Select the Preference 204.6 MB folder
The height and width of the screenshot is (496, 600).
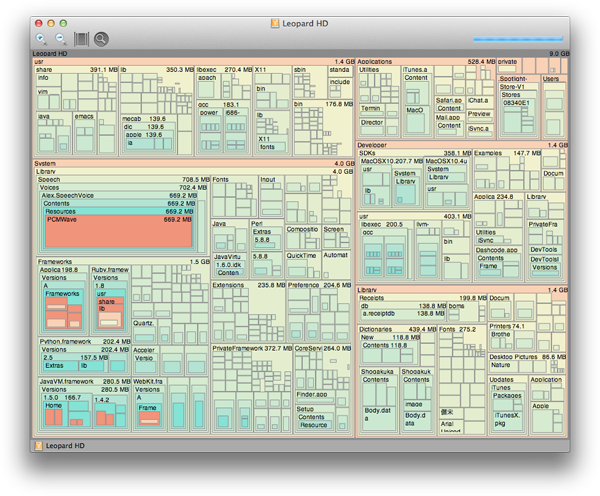tap(319, 285)
